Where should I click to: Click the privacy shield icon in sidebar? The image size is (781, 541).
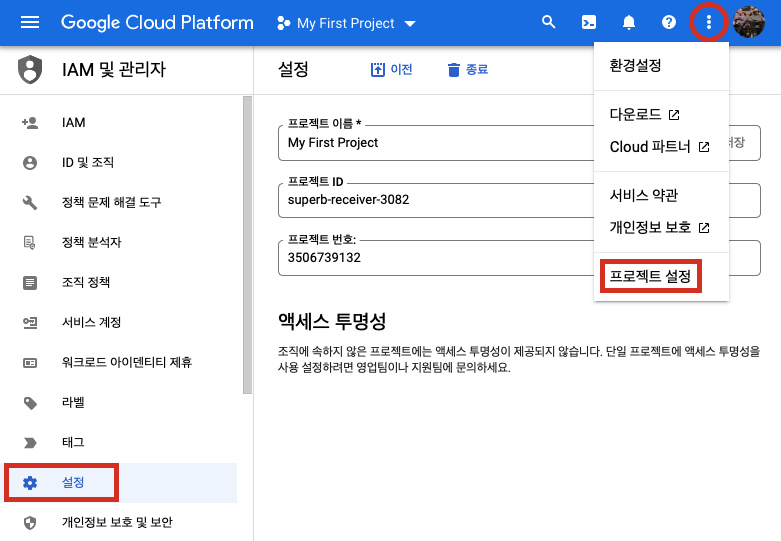pos(30,523)
